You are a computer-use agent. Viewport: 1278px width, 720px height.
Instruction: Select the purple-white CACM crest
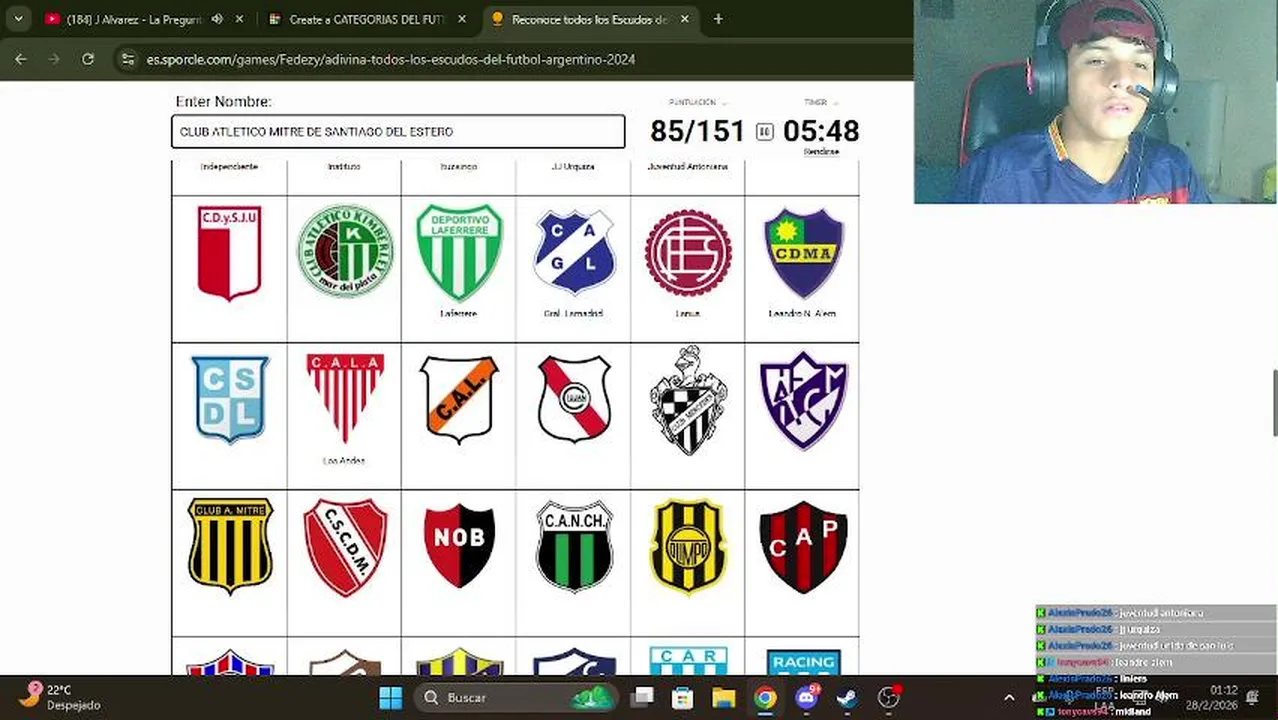[803, 399]
